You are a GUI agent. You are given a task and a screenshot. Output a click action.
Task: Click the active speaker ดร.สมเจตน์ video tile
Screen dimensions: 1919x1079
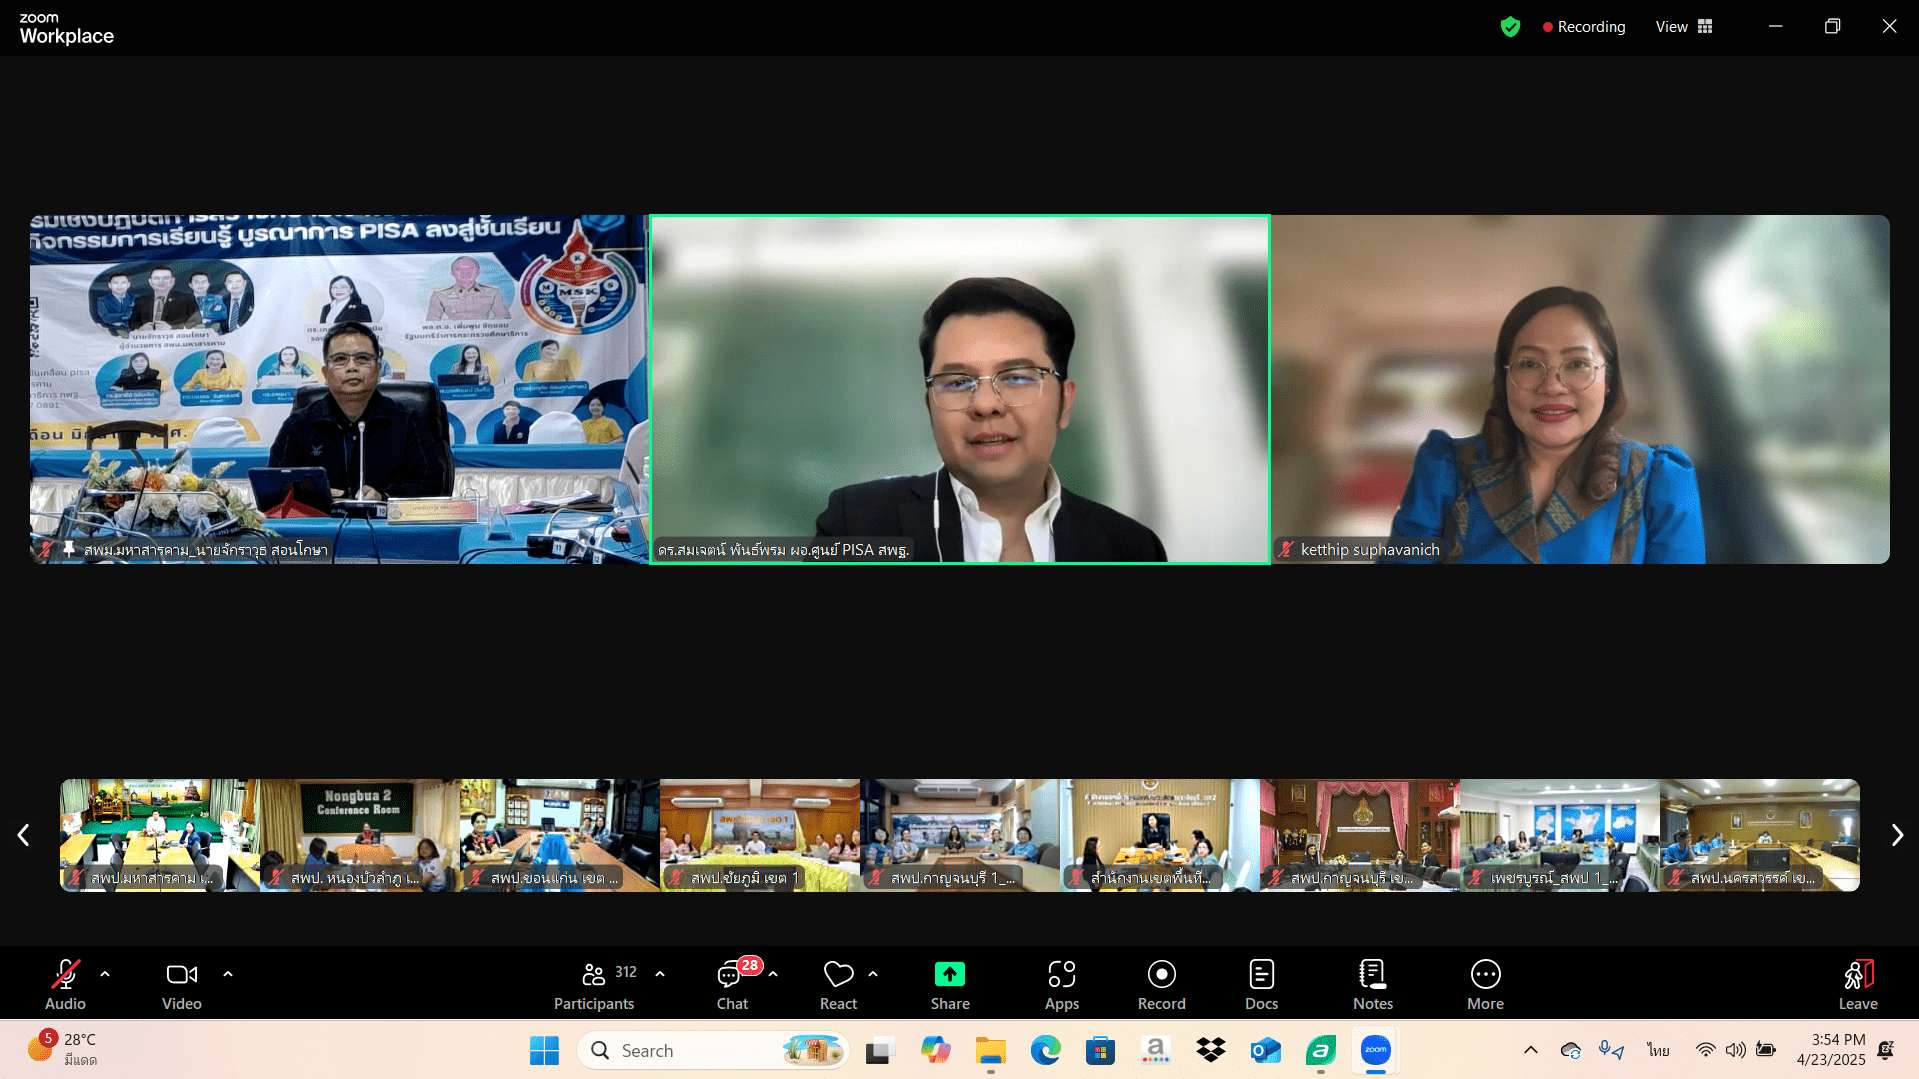pos(960,389)
